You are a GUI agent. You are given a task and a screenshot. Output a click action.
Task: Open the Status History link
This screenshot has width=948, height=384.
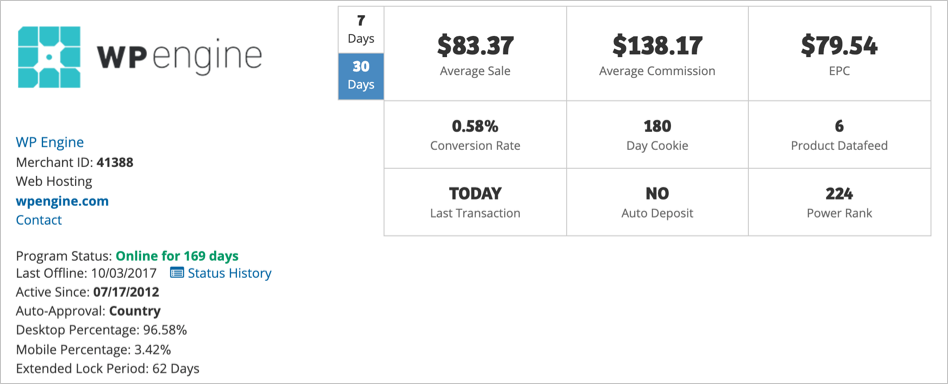[x=230, y=273]
